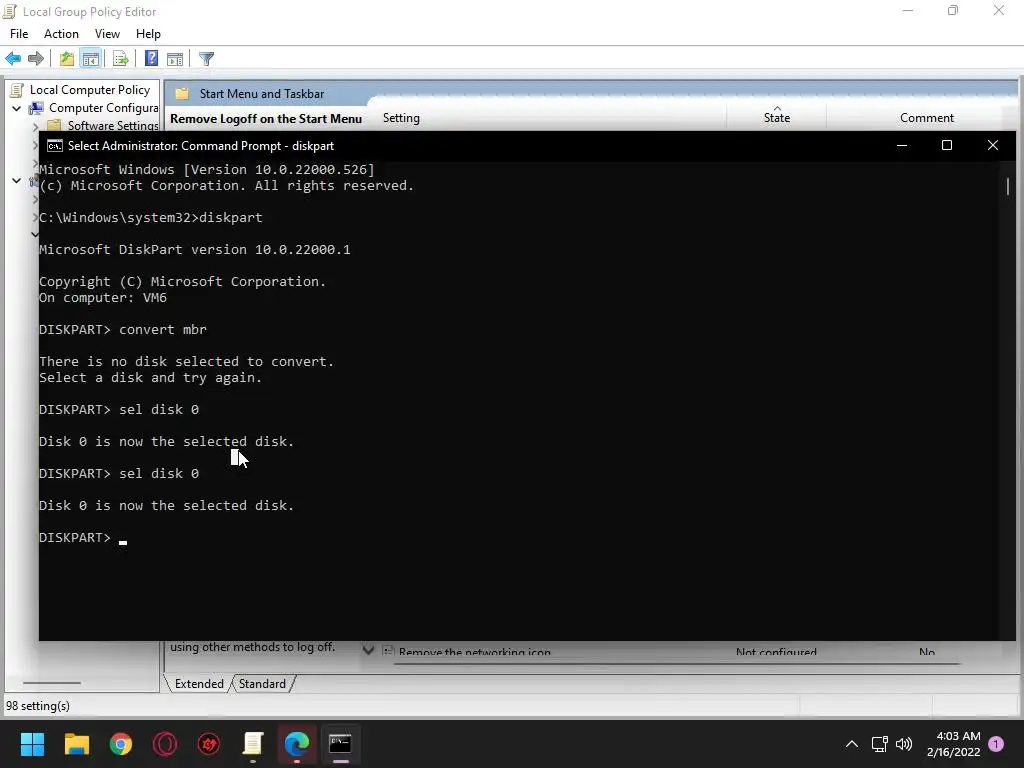1024x768 pixels.
Task: Open the View menu
Action: (107, 34)
